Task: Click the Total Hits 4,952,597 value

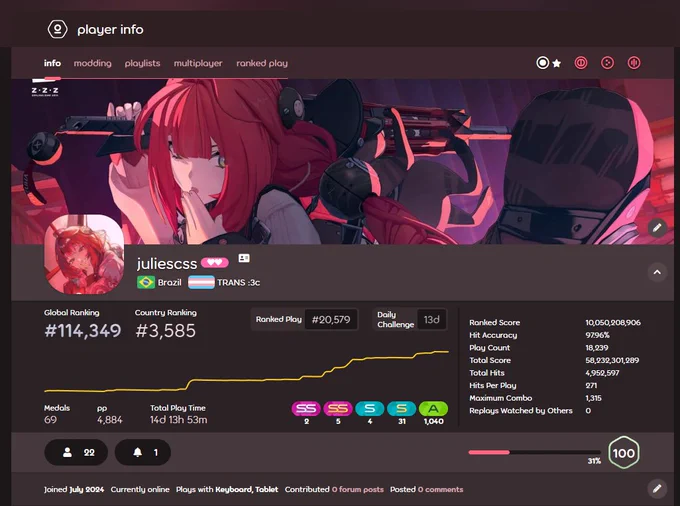Action: click(602, 373)
